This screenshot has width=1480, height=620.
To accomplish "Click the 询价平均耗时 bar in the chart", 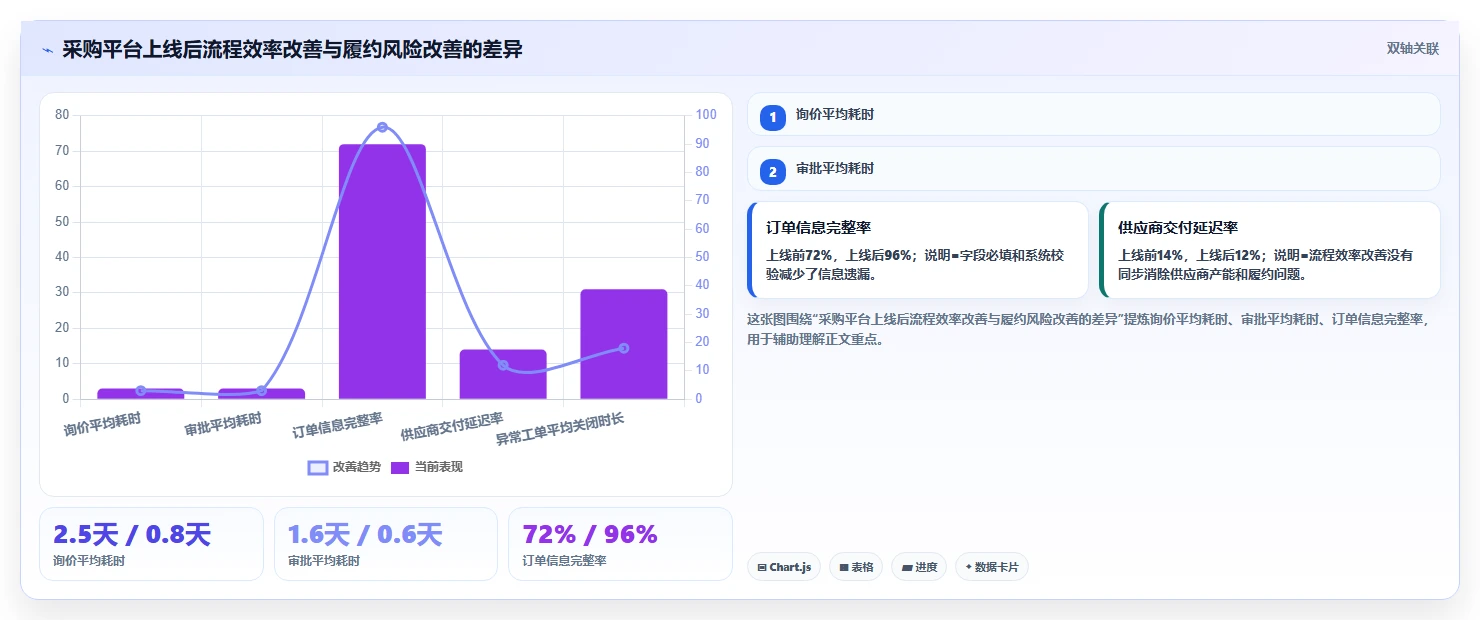I will [140, 394].
